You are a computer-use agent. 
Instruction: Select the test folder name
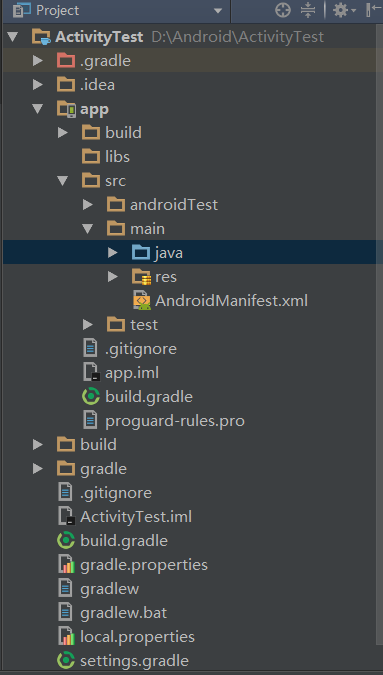click(x=144, y=325)
